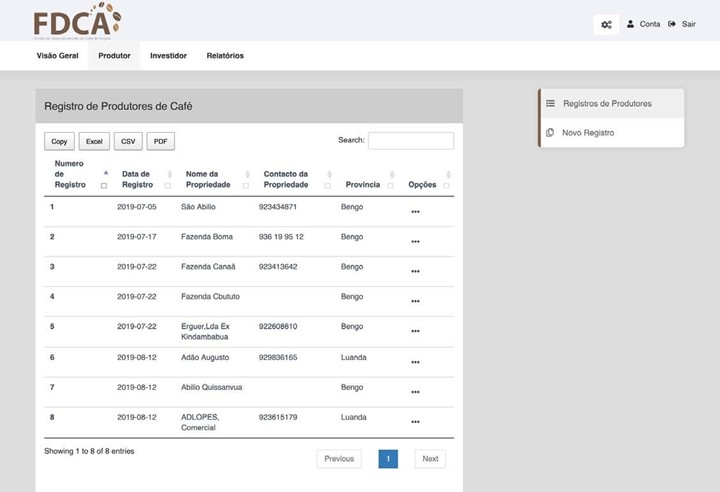720x492 pixels.
Task: Export table using PDF button
Action: 160,142
